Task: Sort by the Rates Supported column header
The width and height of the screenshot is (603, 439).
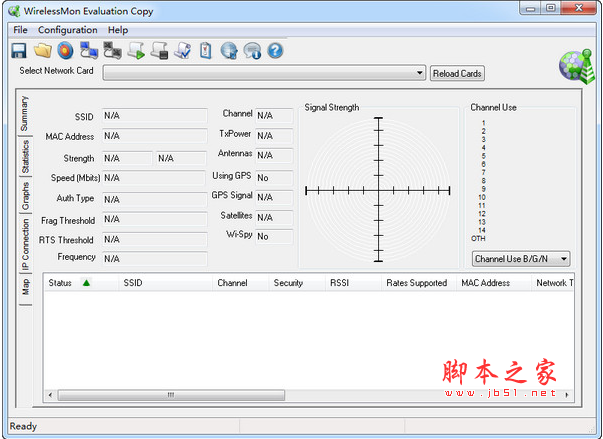Action: click(418, 283)
